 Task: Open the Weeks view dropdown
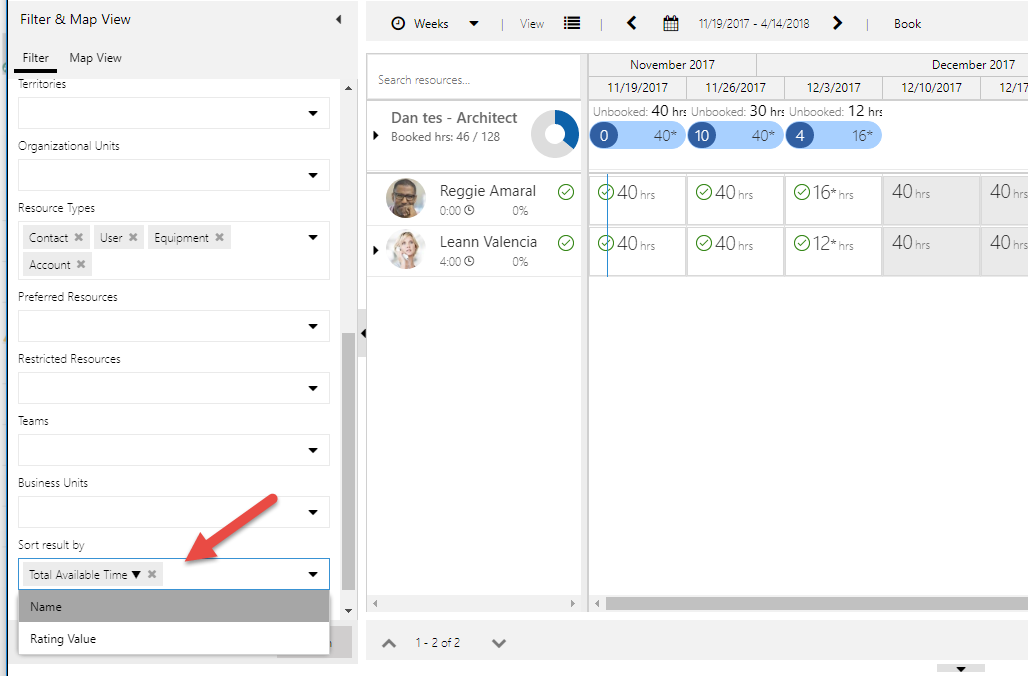[474, 24]
